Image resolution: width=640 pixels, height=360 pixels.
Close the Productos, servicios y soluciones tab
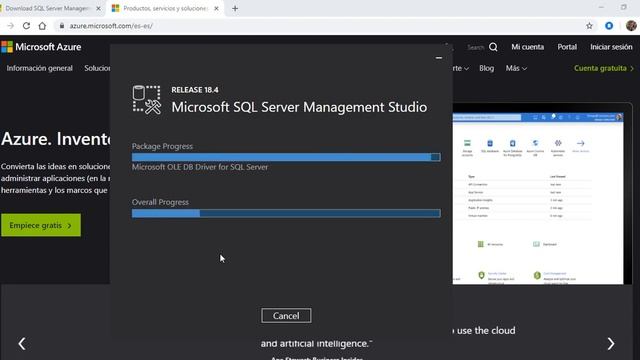coord(216,8)
